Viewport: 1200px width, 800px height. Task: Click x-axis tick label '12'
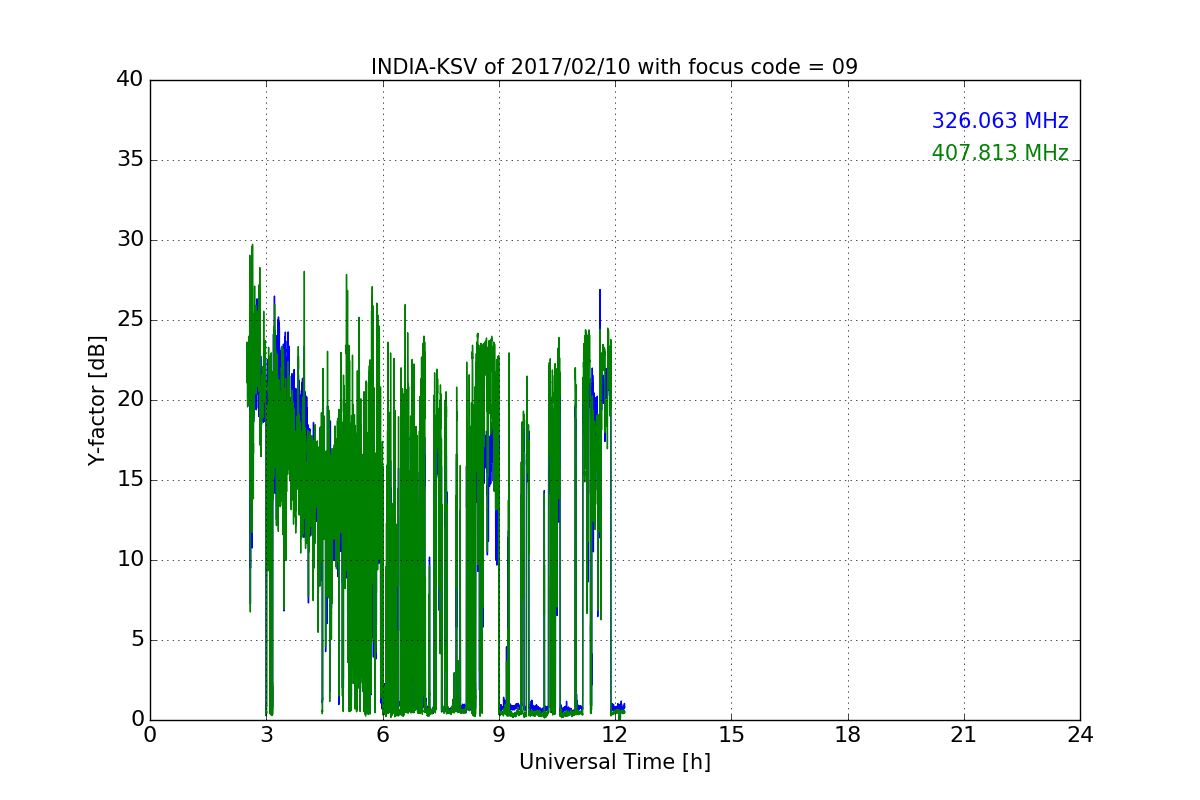click(x=615, y=735)
